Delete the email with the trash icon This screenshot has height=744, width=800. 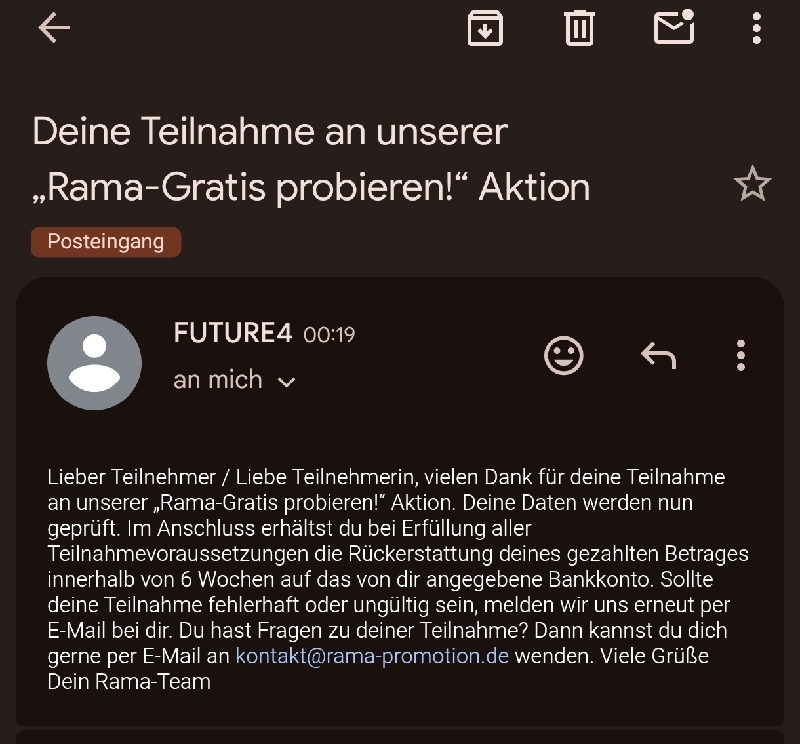pyautogui.click(x=579, y=28)
